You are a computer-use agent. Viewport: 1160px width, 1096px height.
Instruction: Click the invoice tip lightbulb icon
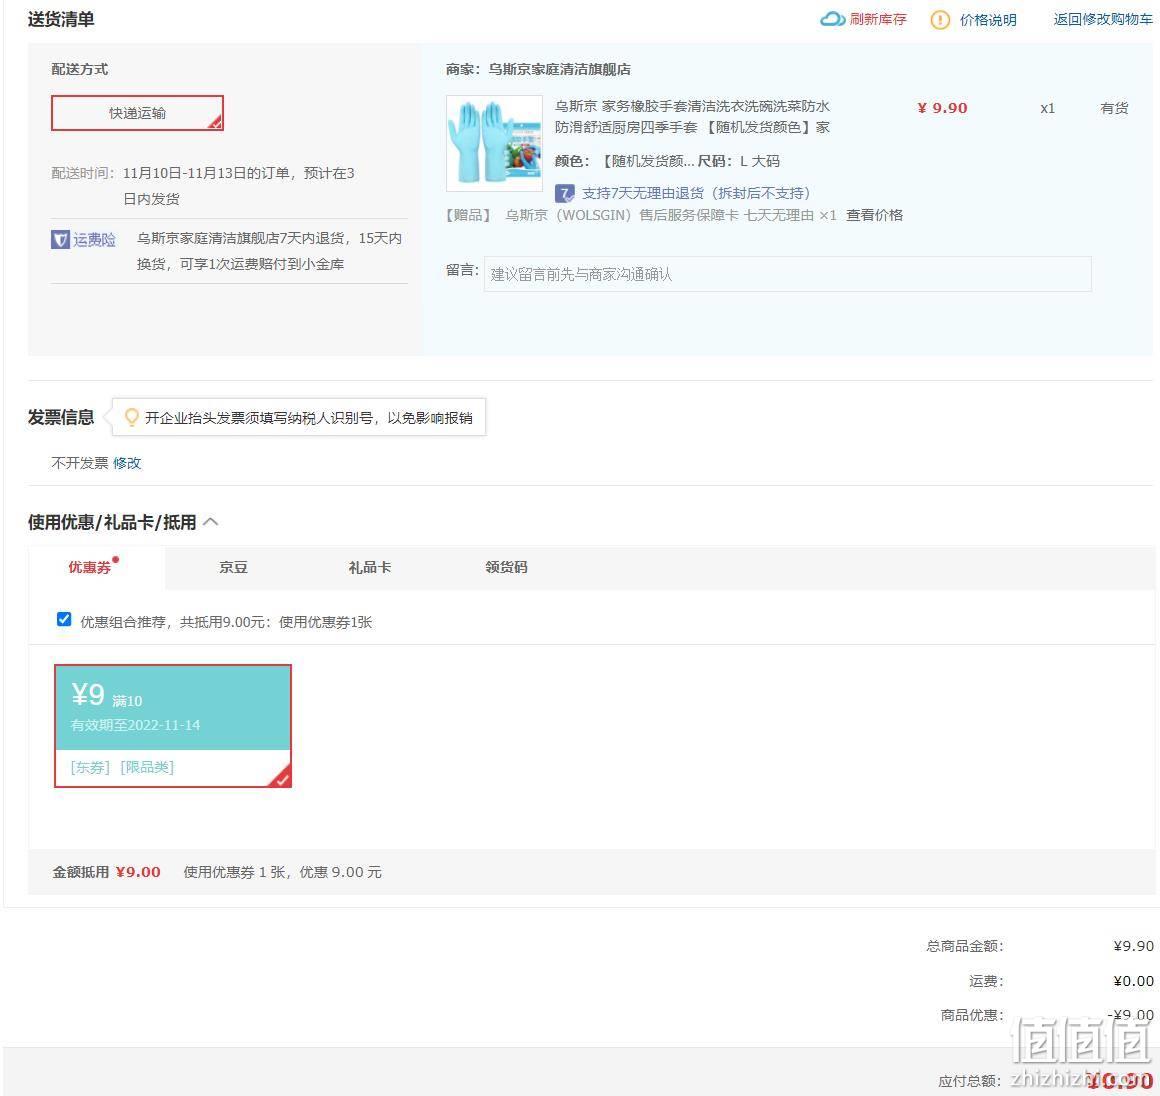pos(132,417)
